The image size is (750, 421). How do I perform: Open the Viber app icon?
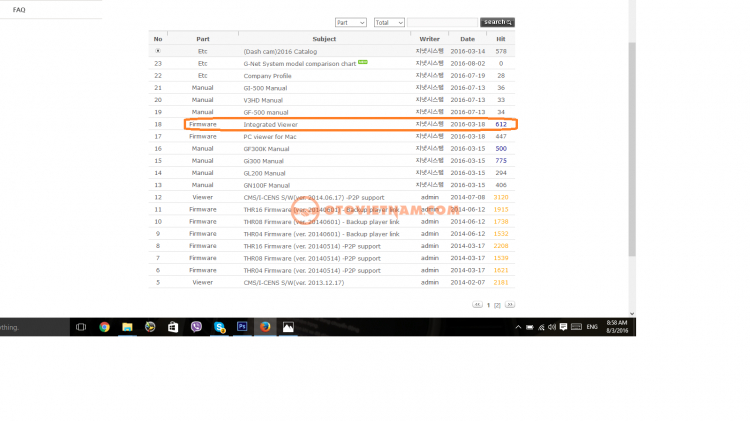click(196, 327)
